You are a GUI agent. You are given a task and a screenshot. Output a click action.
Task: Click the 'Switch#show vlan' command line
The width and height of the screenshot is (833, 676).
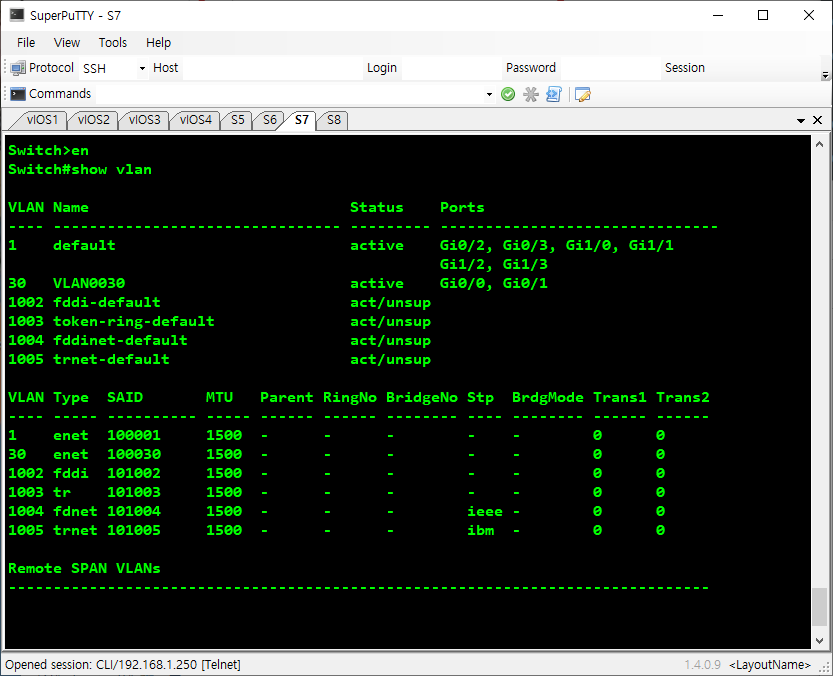click(80, 170)
